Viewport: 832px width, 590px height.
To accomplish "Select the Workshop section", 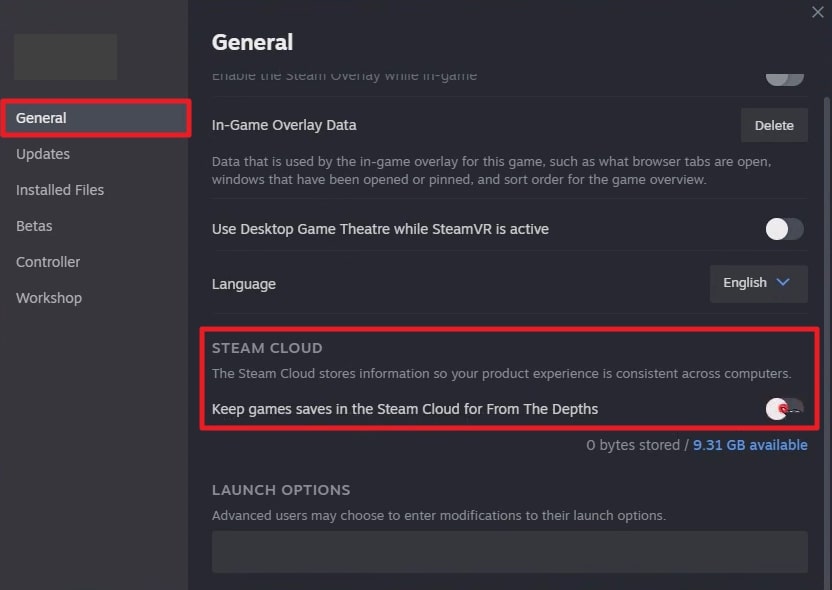I will [x=49, y=298].
